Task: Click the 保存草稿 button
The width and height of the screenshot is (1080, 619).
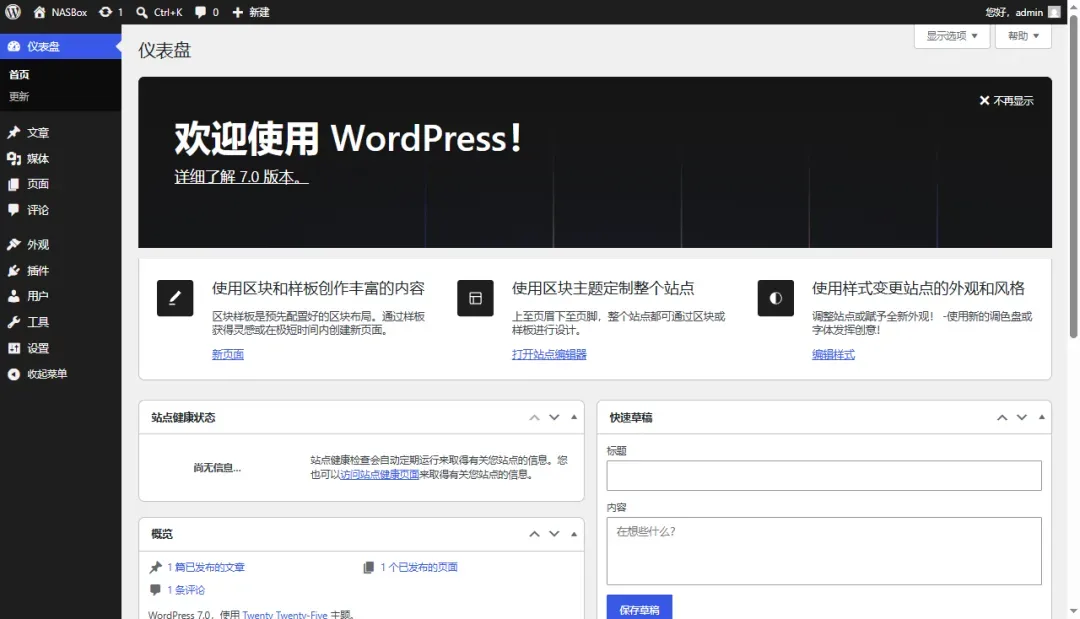Action: point(639,609)
